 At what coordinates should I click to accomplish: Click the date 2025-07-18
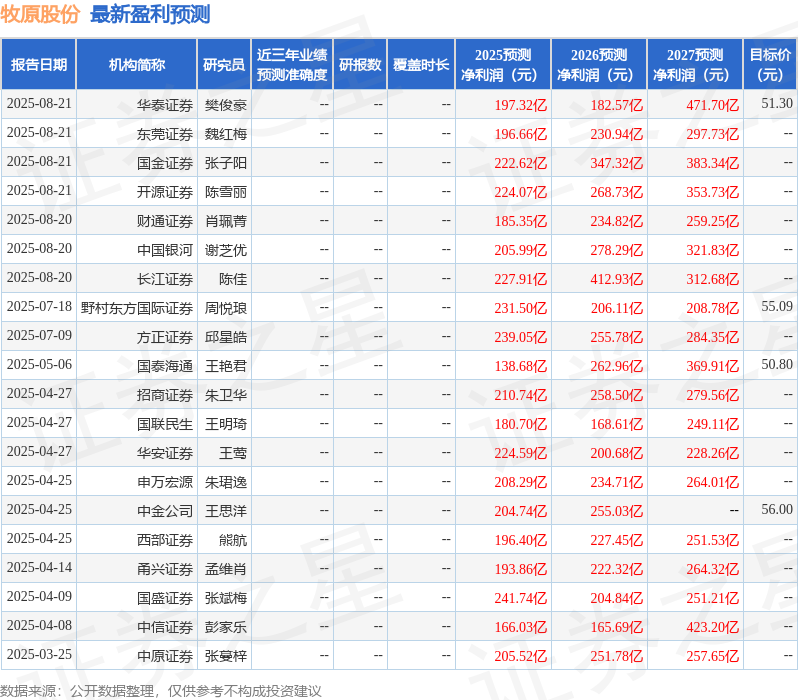point(39,306)
